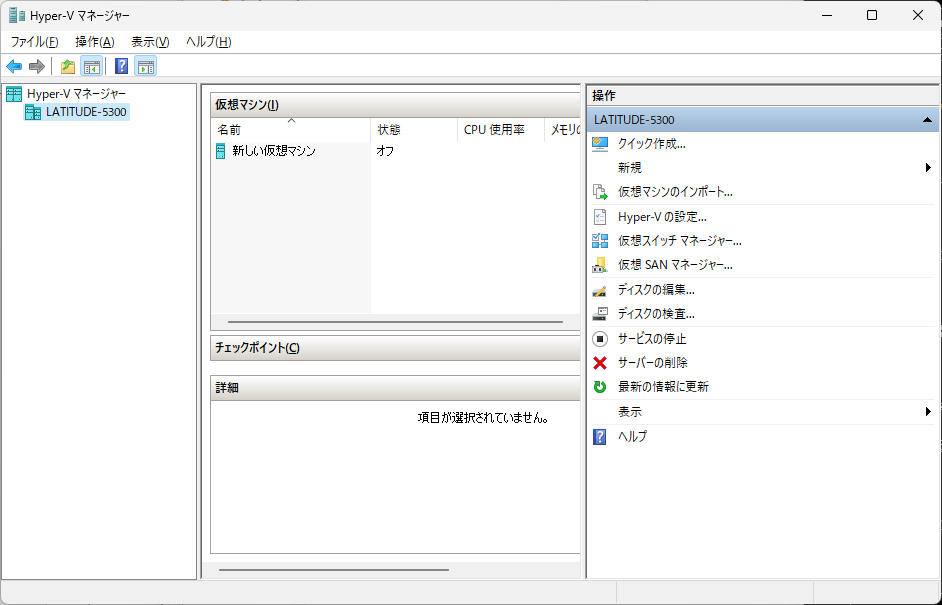Image resolution: width=942 pixels, height=605 pixels.
Task: Select LATITUDE-5300 in the tree
Action: [86, 112]
